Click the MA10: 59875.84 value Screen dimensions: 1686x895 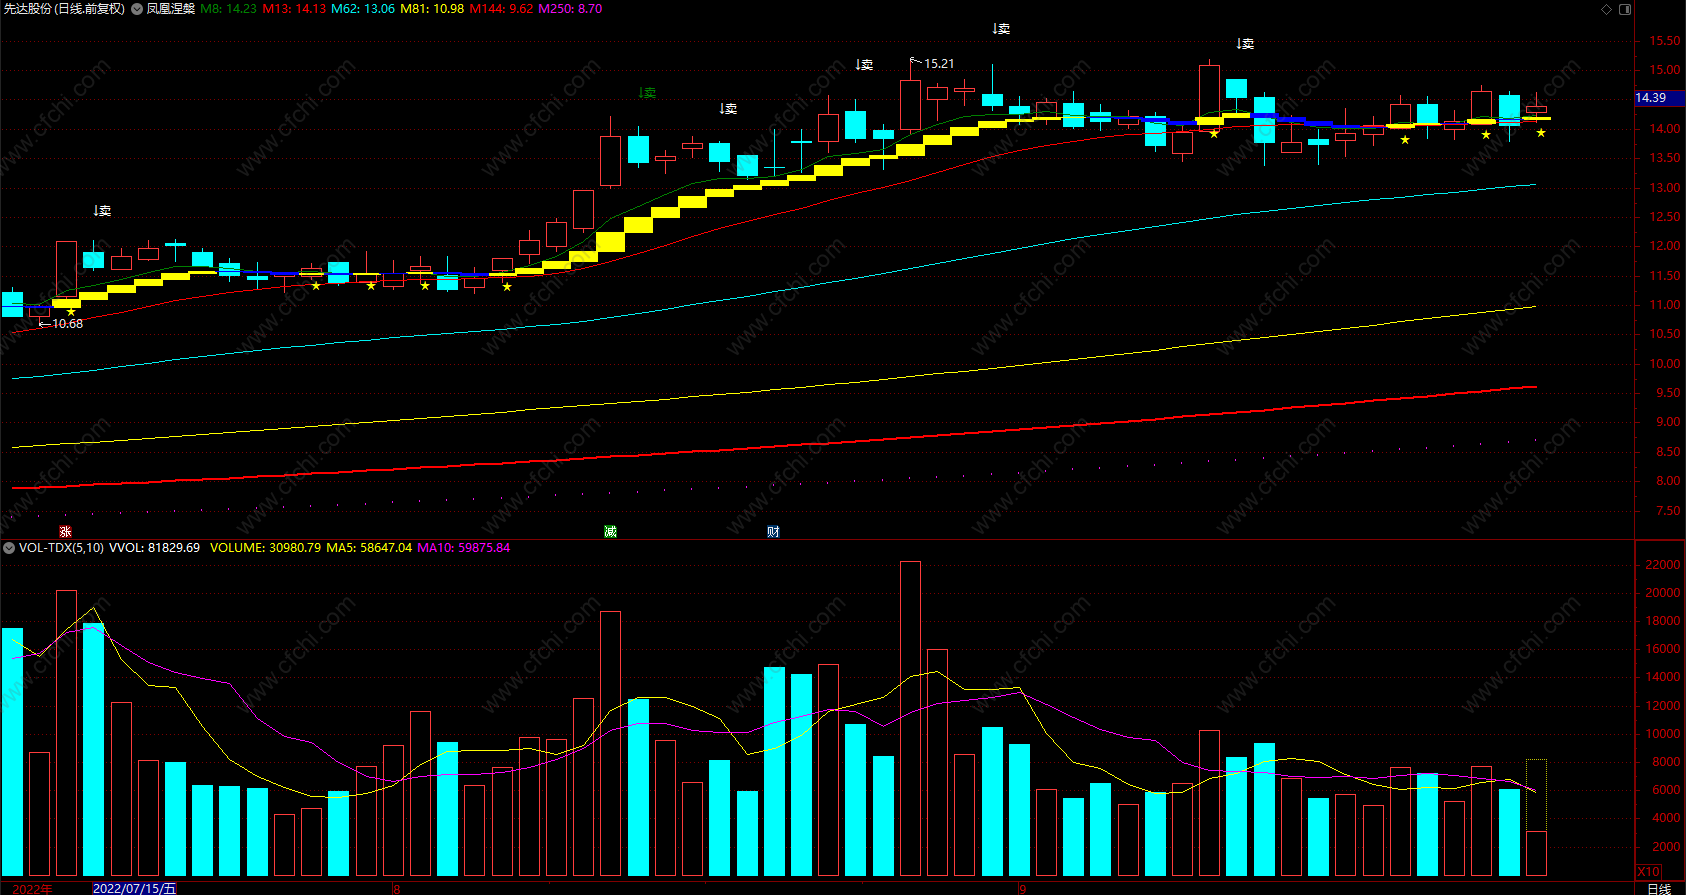pyautogui.click(x=463, y=548)
